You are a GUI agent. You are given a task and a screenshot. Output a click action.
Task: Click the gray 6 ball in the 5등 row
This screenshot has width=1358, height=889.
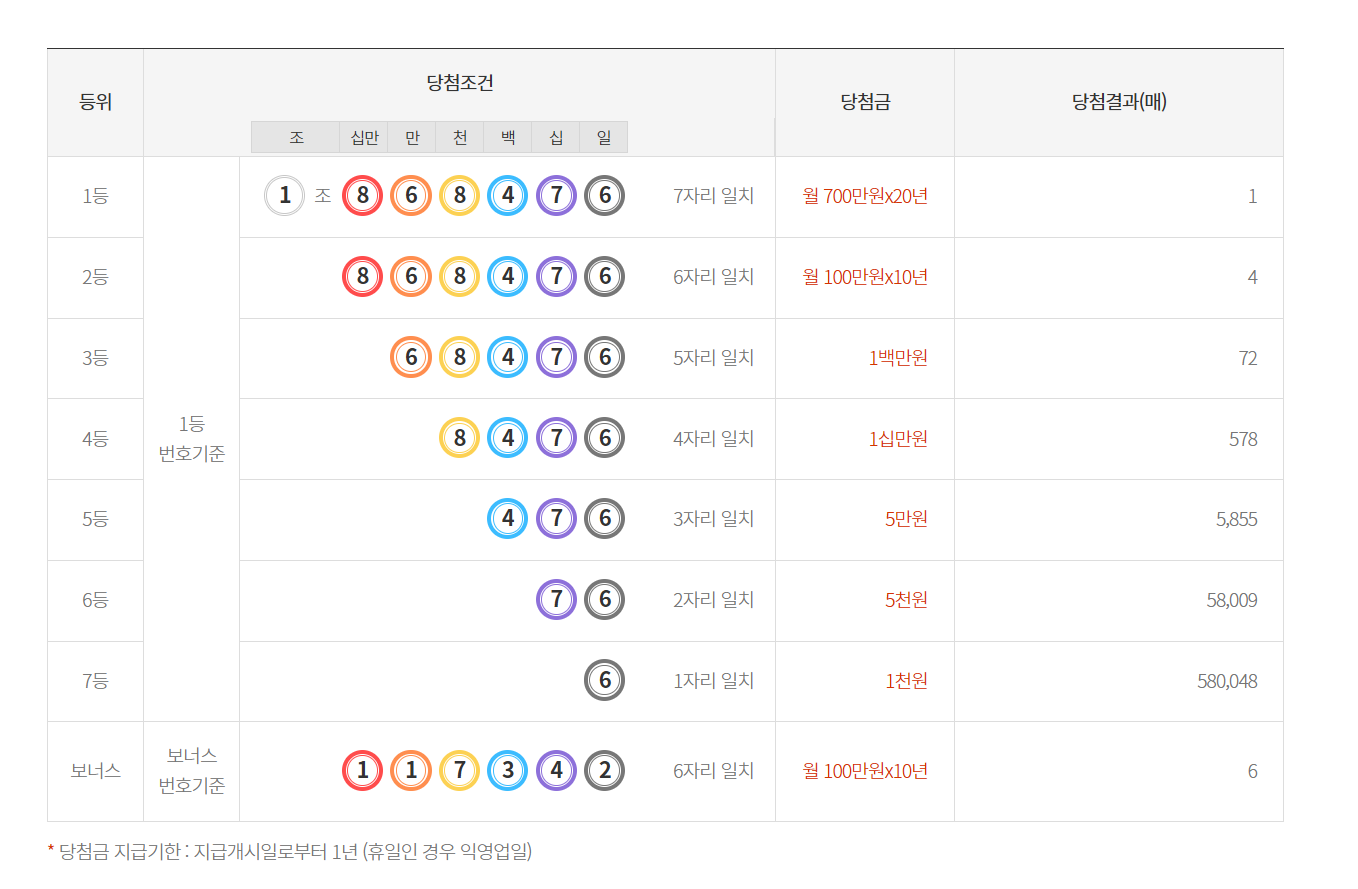605,519
